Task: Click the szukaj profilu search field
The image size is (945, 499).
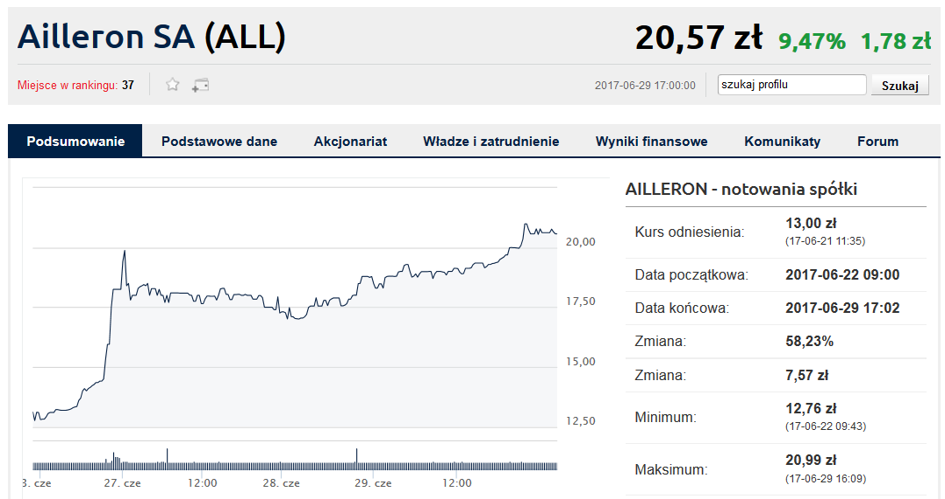Action: tap(792, 84)
